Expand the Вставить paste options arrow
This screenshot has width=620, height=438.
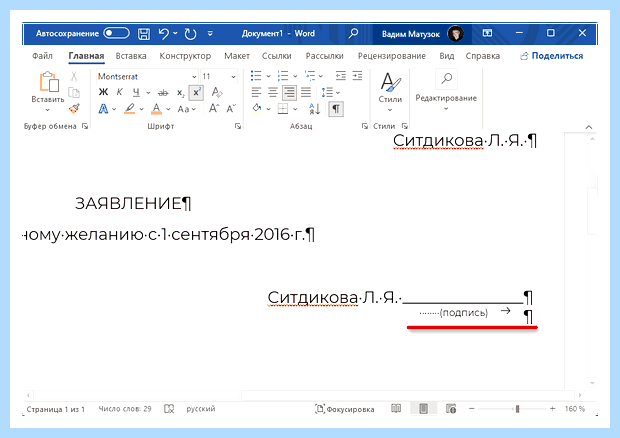[48, 110]
